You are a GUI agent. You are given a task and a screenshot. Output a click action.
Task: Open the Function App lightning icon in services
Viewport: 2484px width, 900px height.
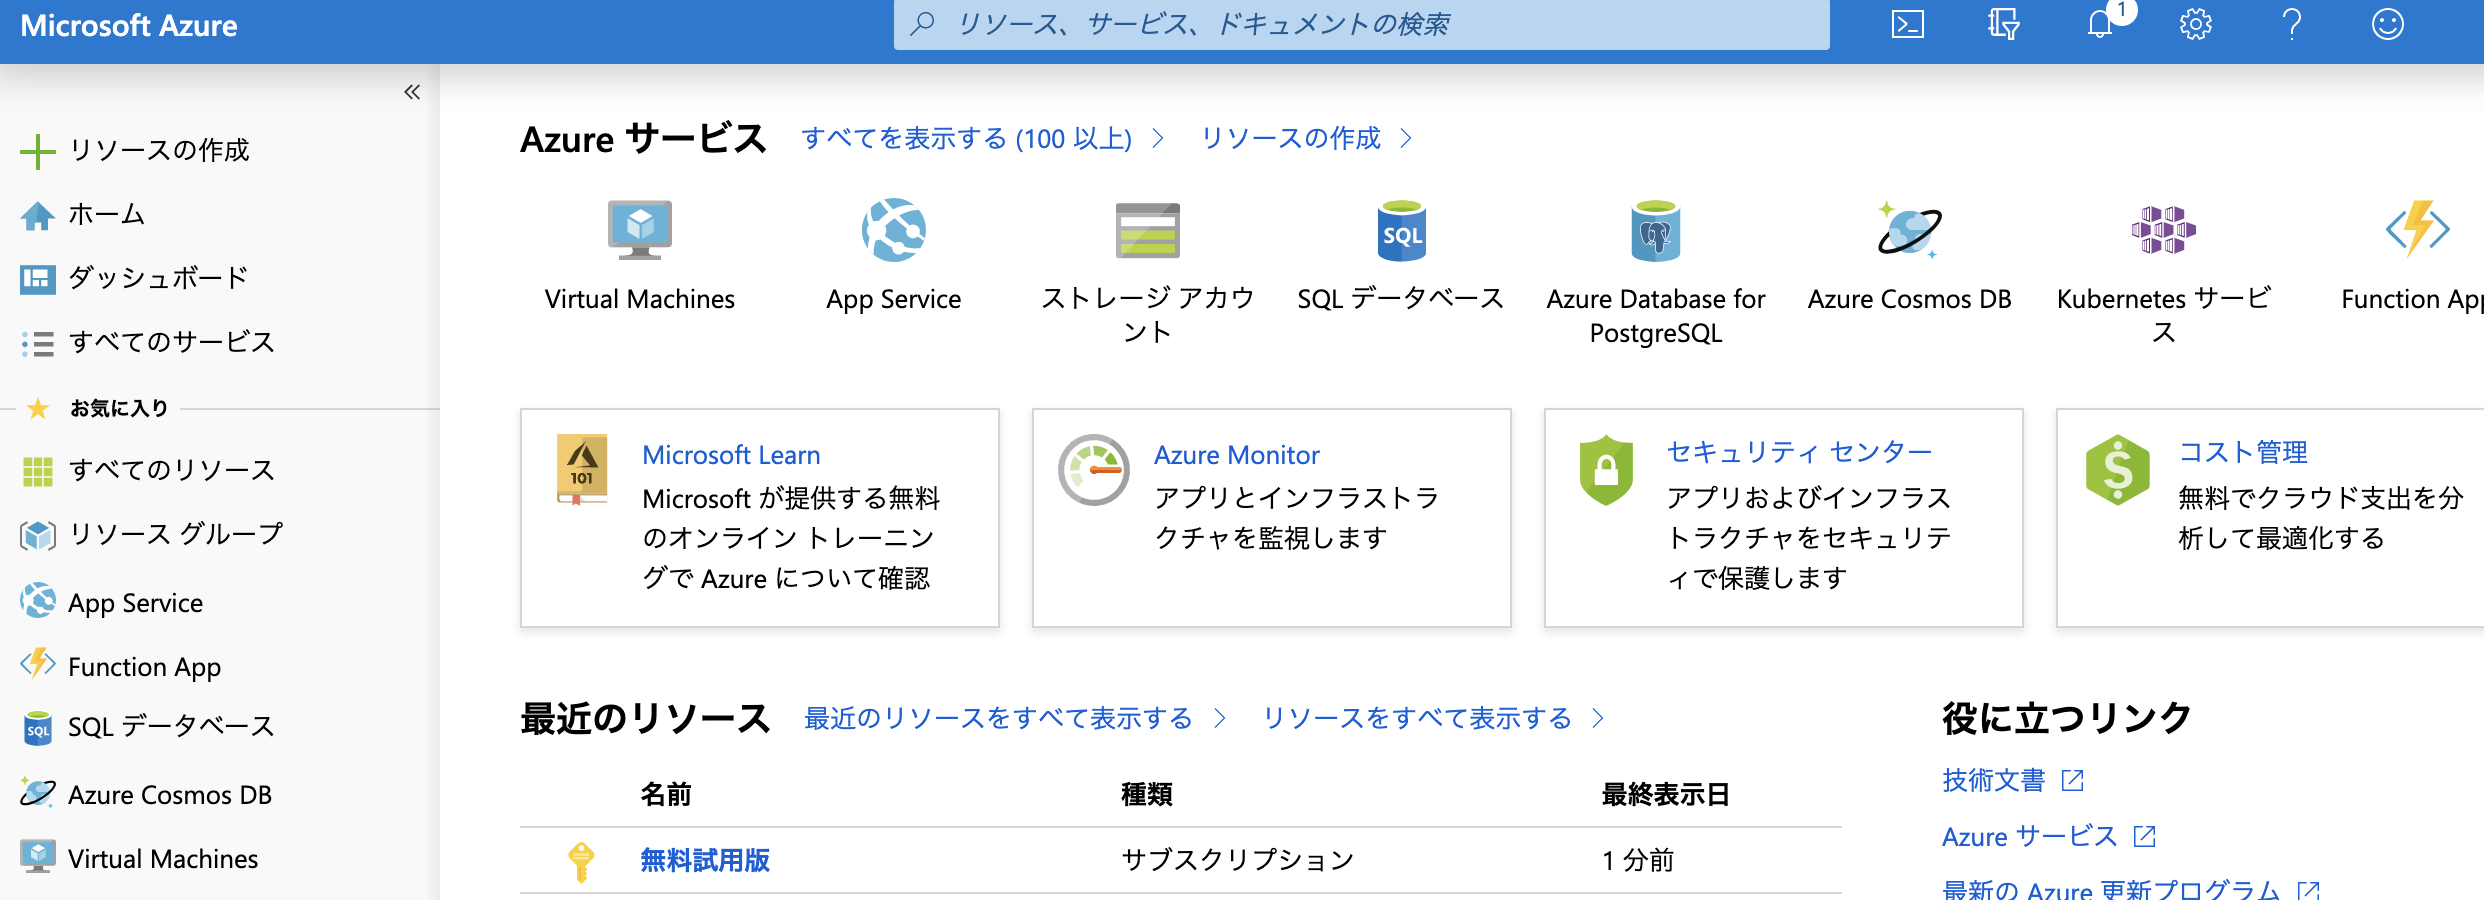[2418, 230]
